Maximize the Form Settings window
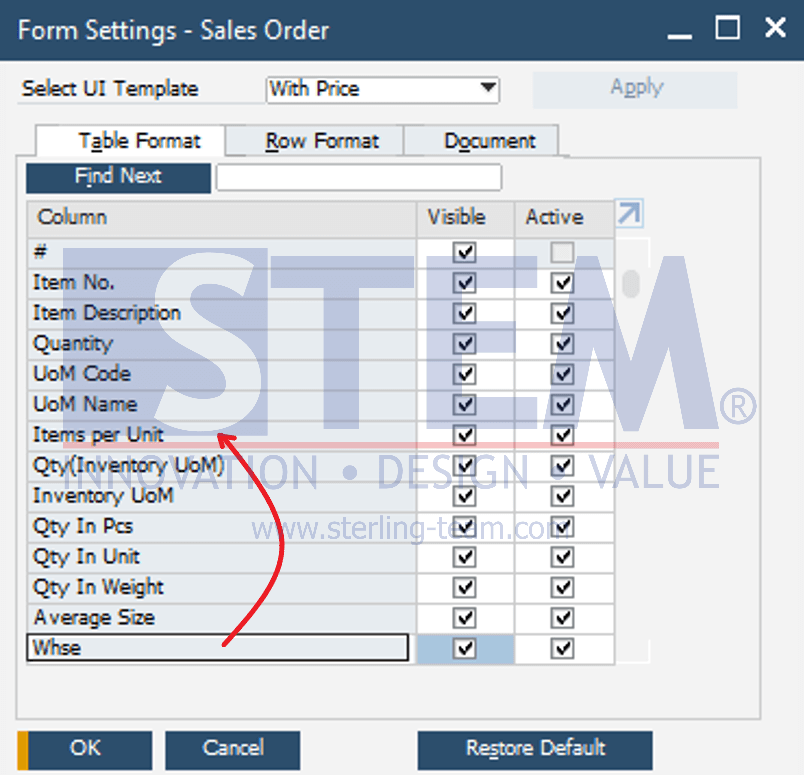 click(x=727, y=28)
